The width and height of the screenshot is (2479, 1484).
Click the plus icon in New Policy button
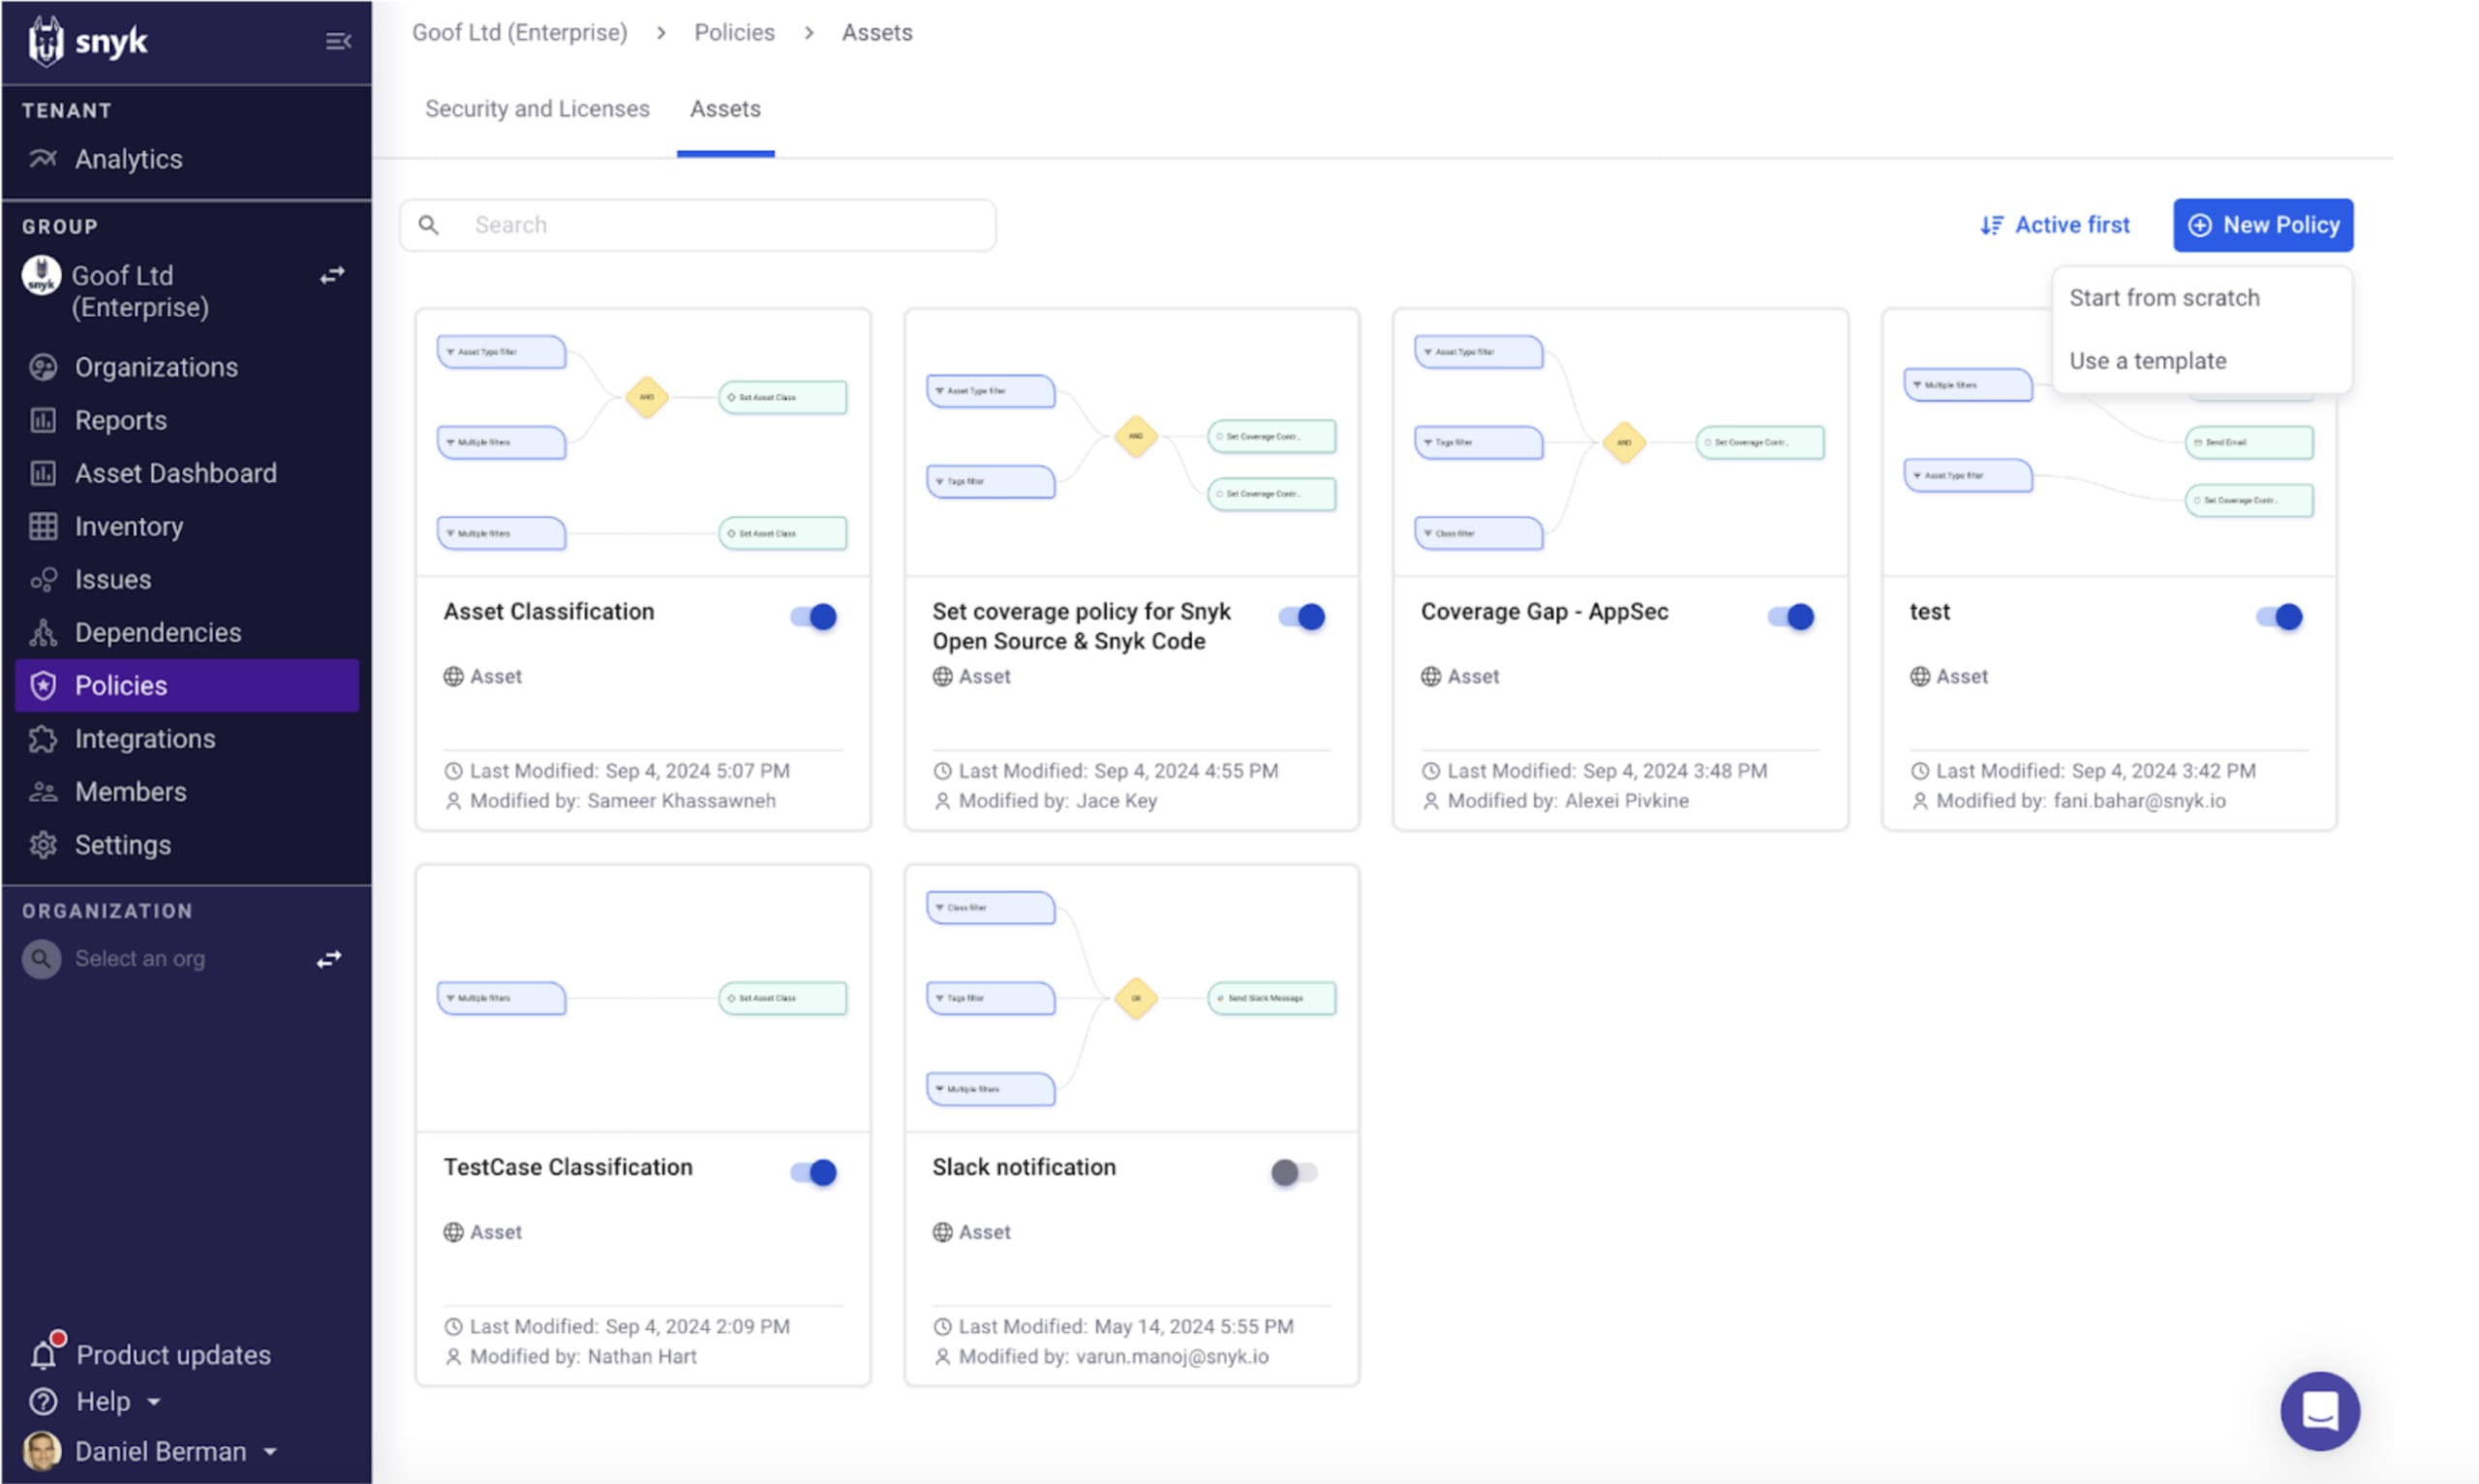coord(2198,225)
